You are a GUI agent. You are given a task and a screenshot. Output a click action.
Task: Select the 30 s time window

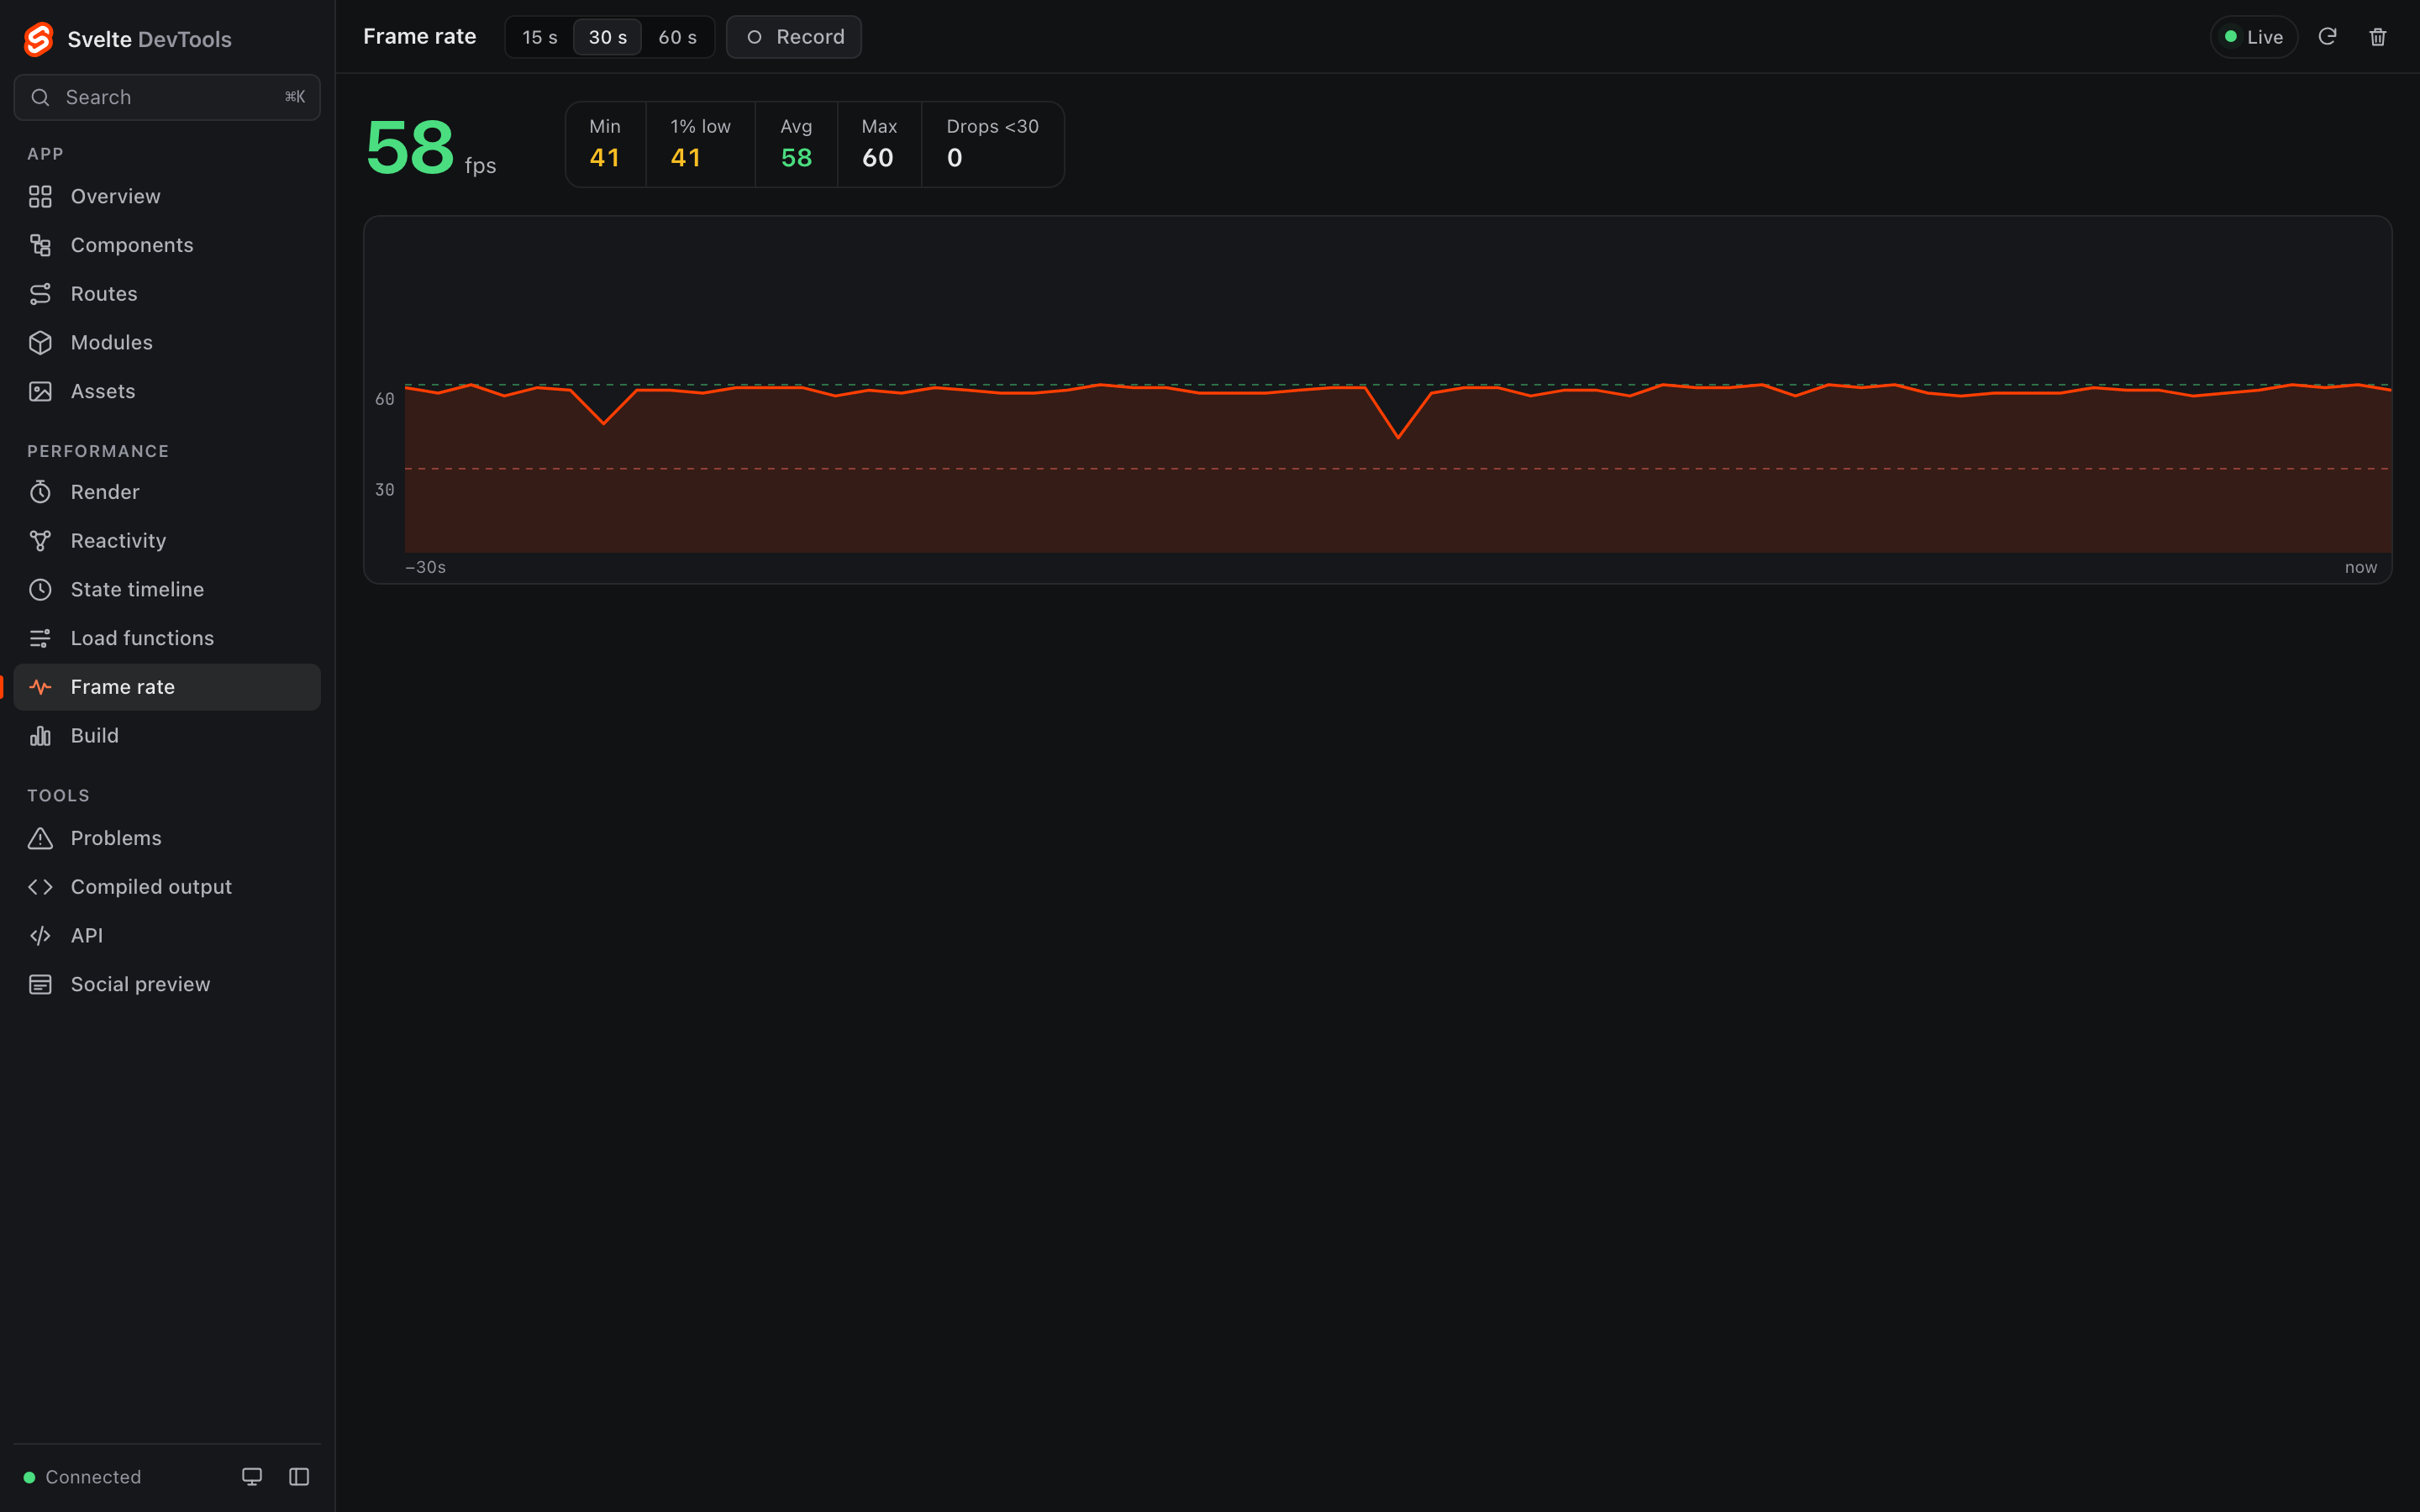pos(608,37)
